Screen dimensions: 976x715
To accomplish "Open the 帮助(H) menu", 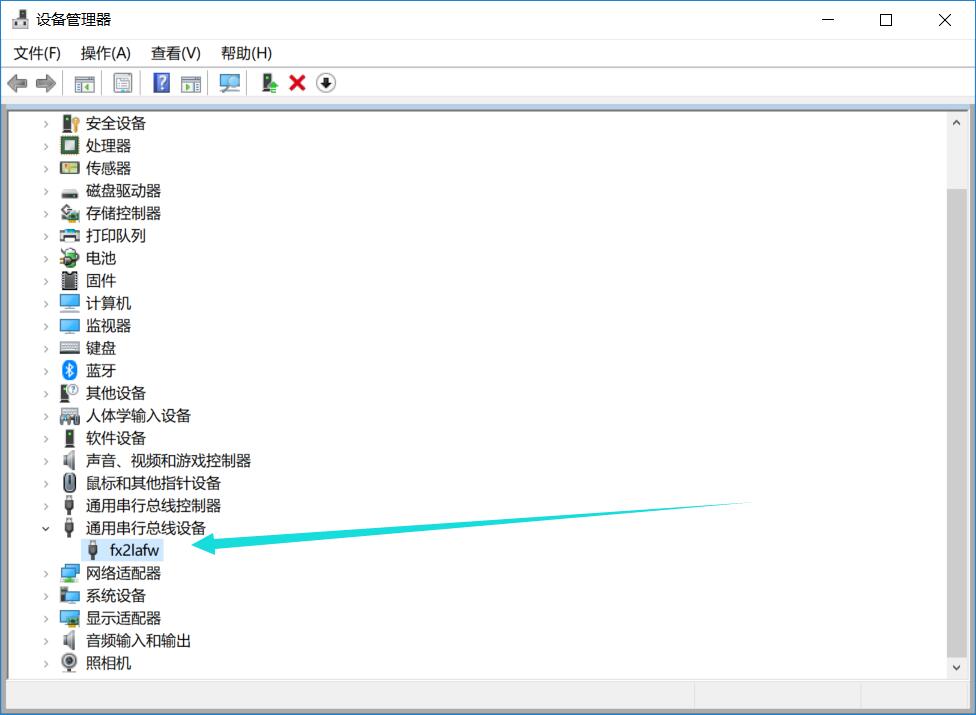I will pyautogui.click(x=246, y=54).
